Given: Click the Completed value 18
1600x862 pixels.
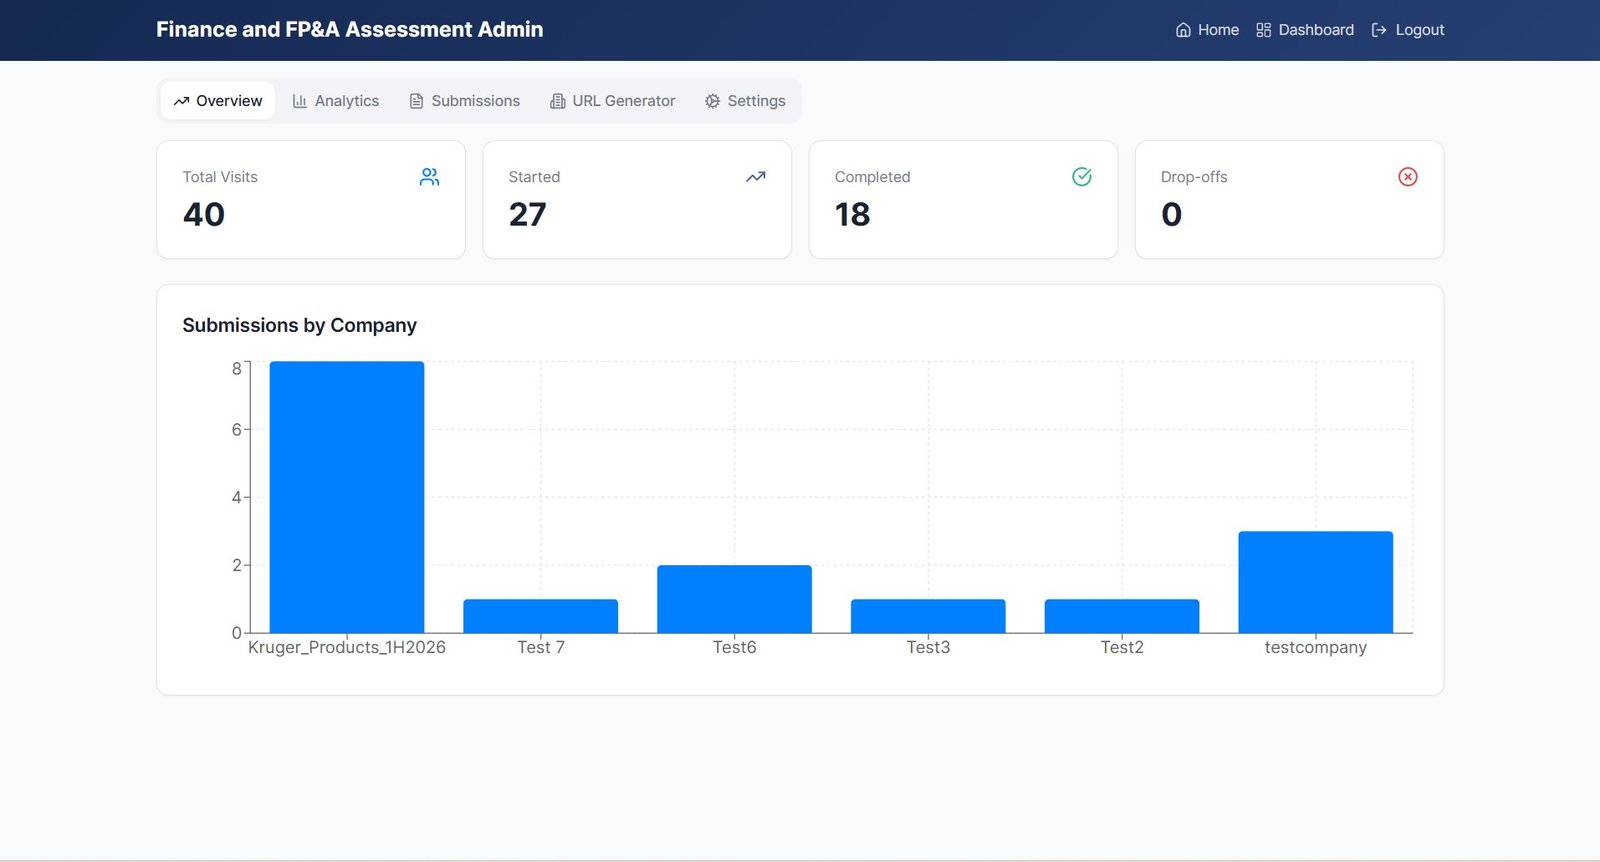Looking at the screenshot, I should click(853, 214).
